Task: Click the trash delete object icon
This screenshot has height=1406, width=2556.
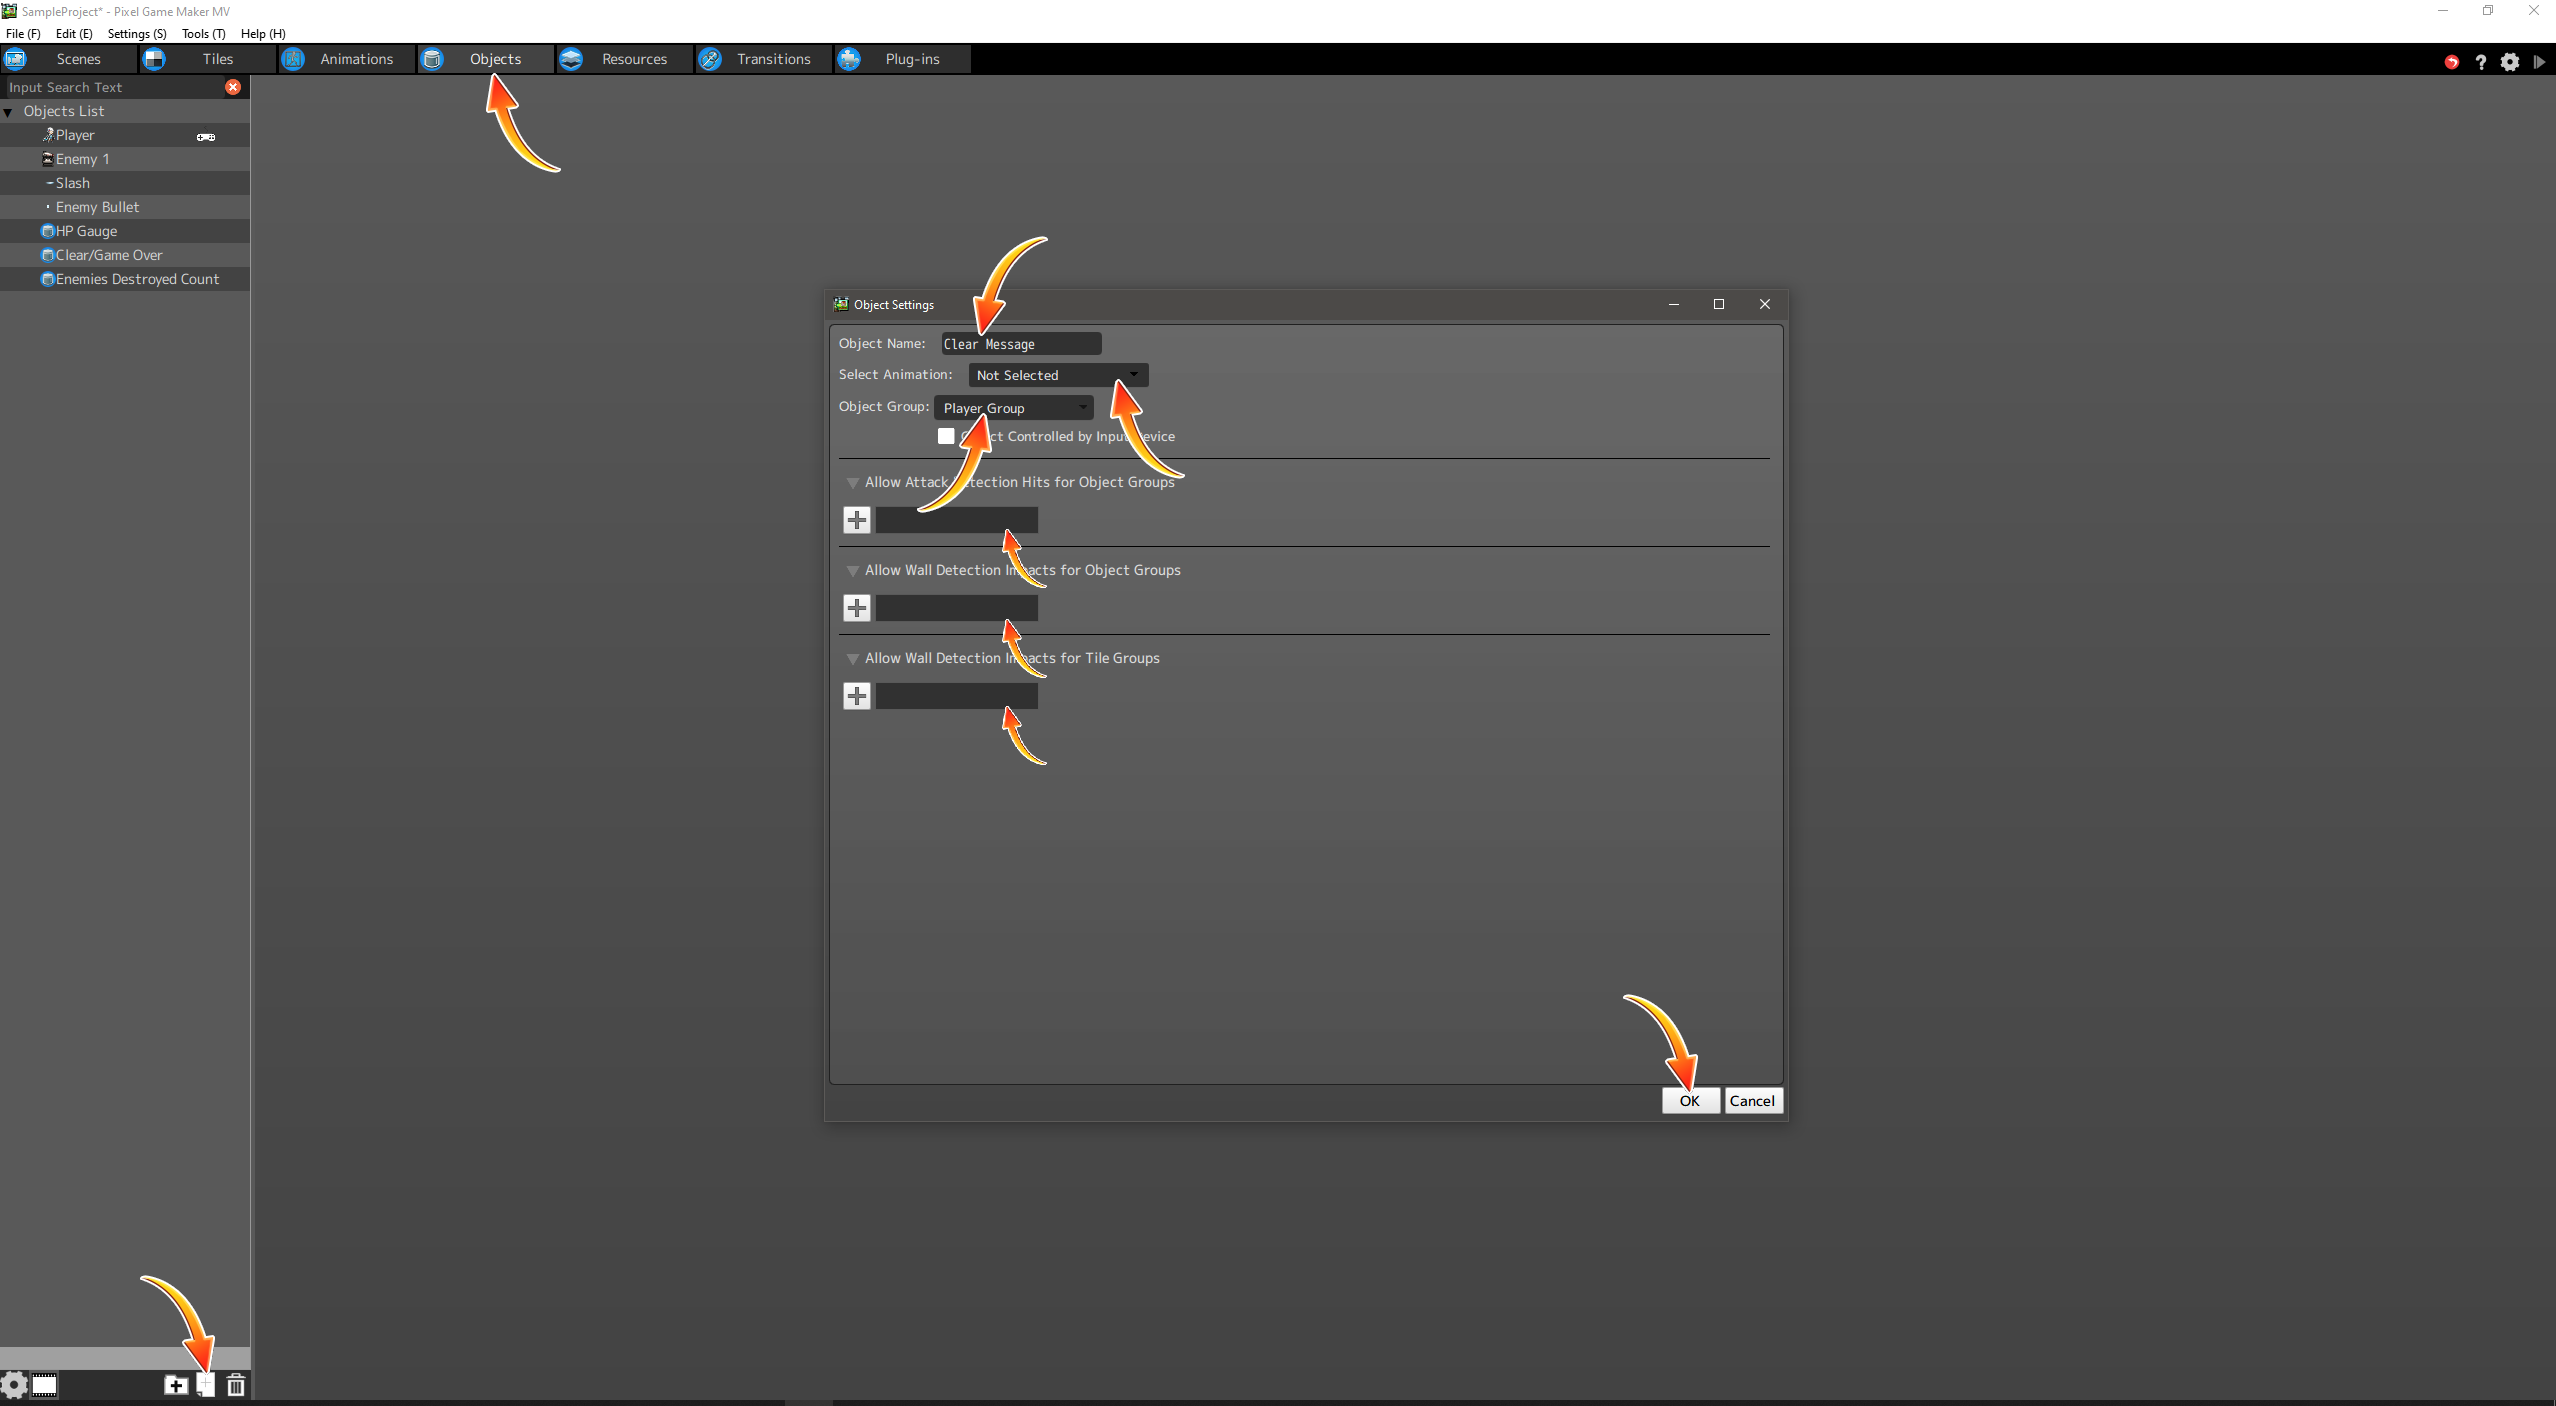Action: pos(236,1385)
